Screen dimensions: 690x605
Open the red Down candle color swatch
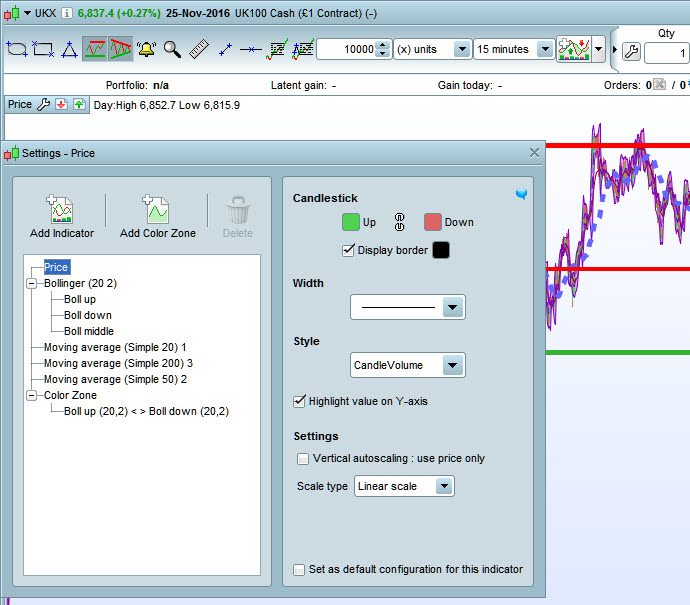point(433,222)
